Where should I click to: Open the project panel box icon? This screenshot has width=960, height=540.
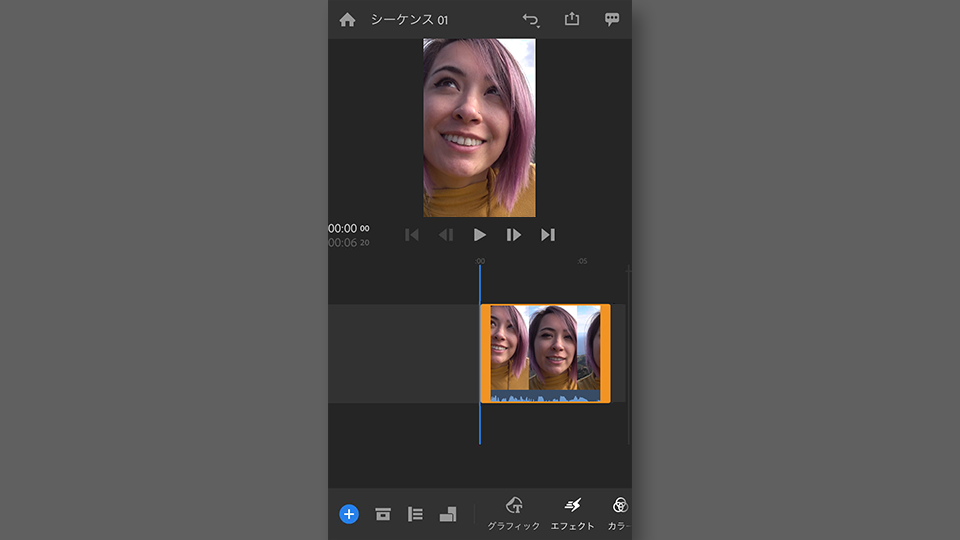383,514
